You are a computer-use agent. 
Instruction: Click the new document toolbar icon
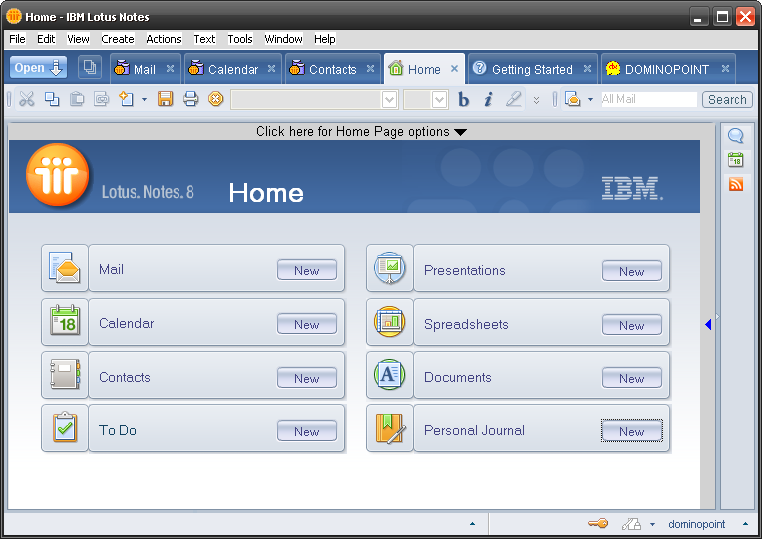pos(127,99)
